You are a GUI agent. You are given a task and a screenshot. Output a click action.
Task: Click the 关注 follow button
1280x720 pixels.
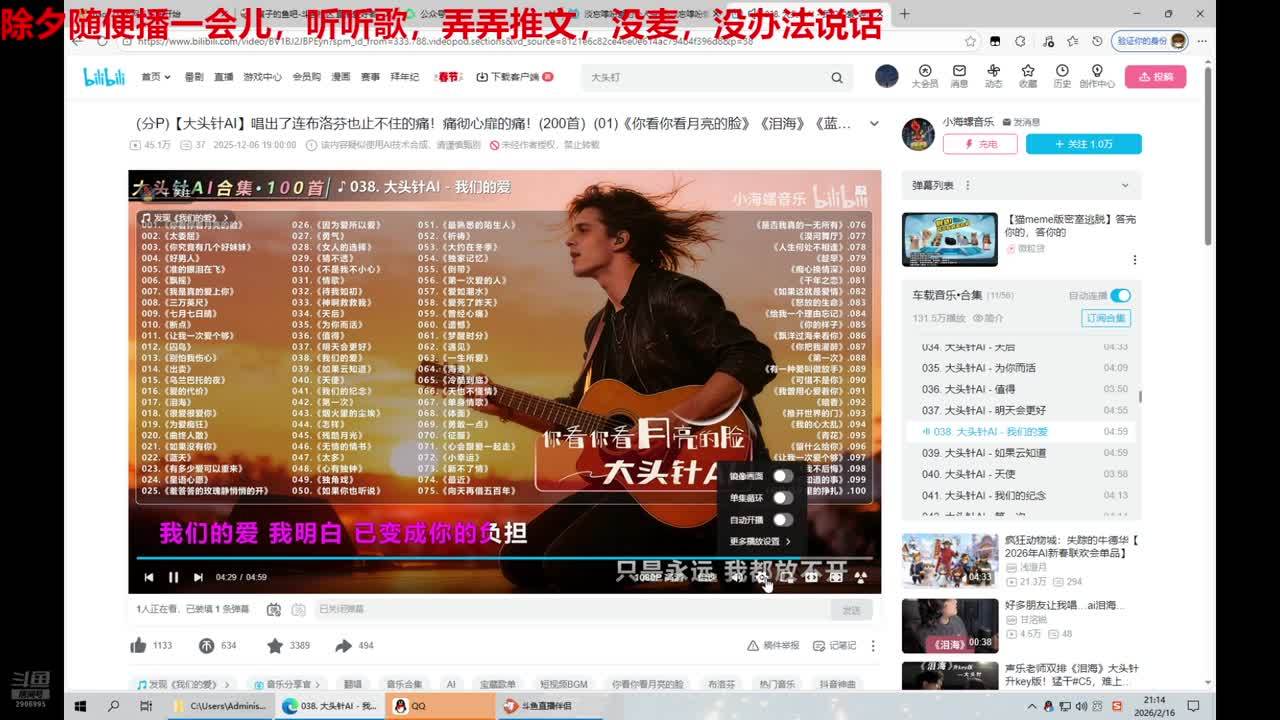point(1083,144)
